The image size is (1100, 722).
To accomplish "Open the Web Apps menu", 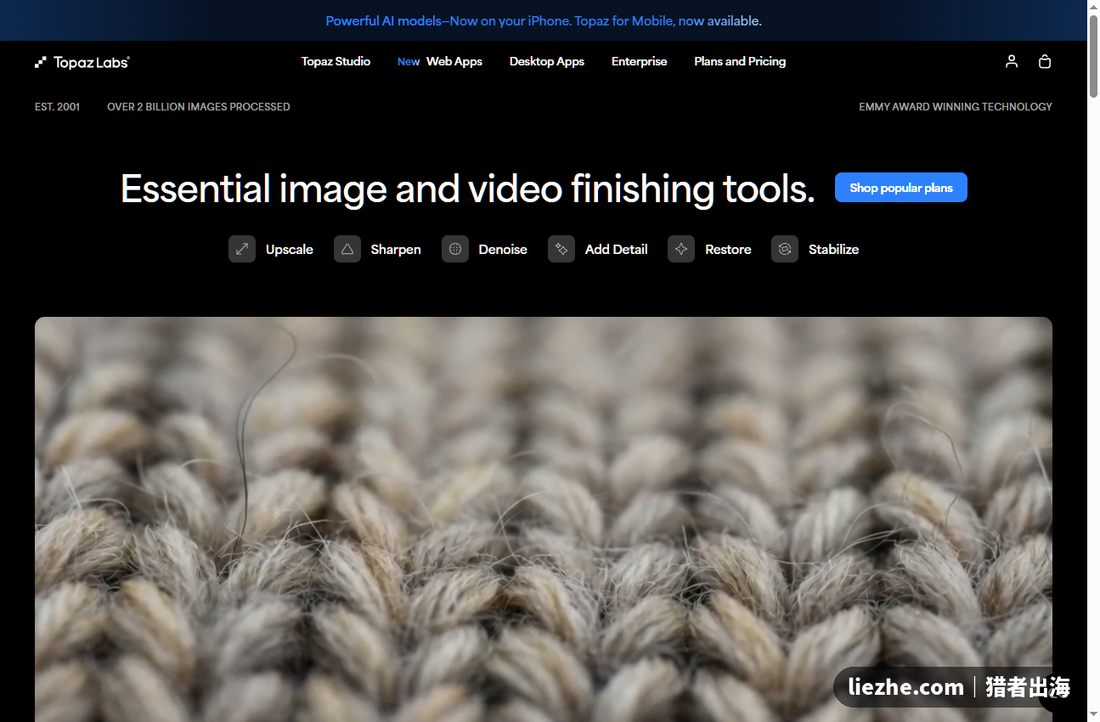I will 454,62.
